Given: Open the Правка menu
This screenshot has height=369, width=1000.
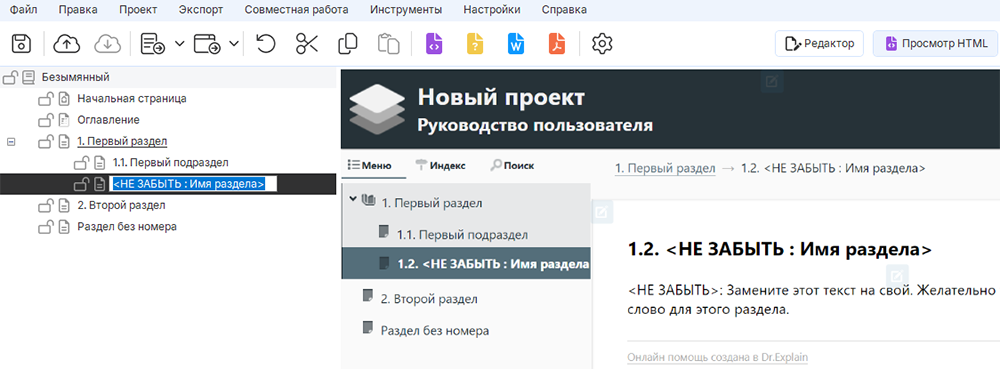Looking at the screenshot, I should point(77,10).
